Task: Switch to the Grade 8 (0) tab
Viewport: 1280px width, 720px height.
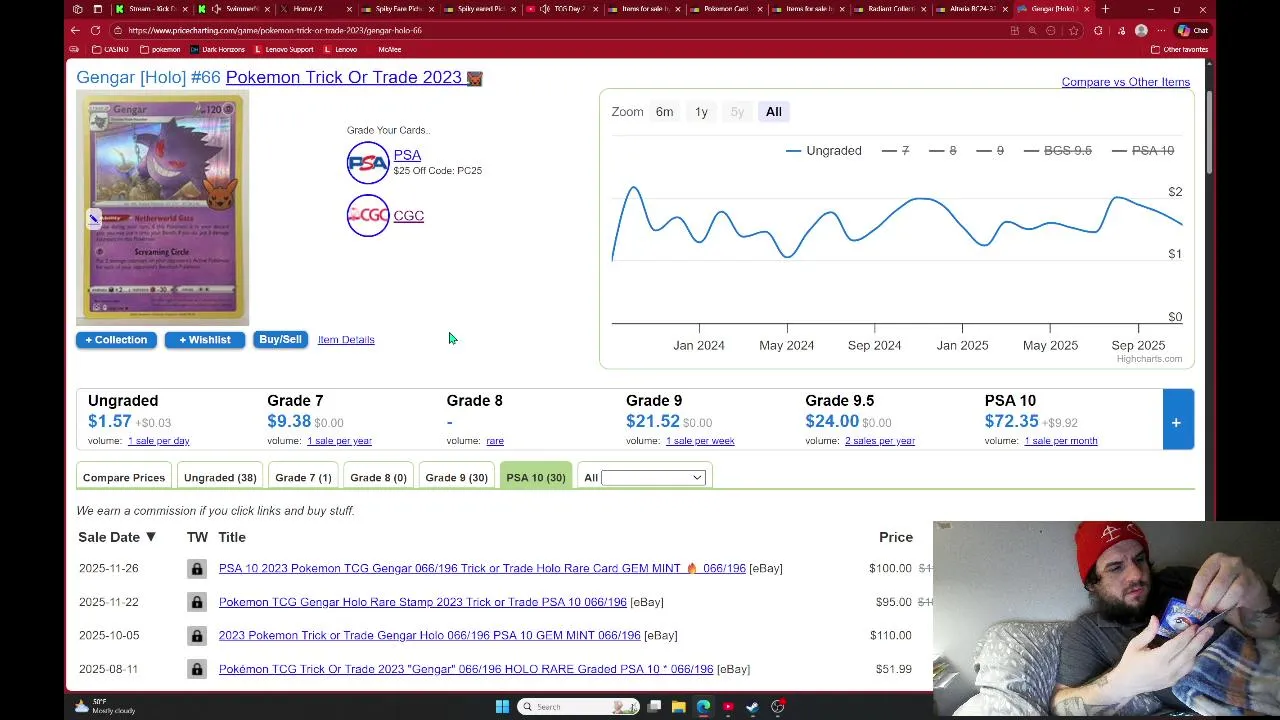Action: click(x=378, y=477)
